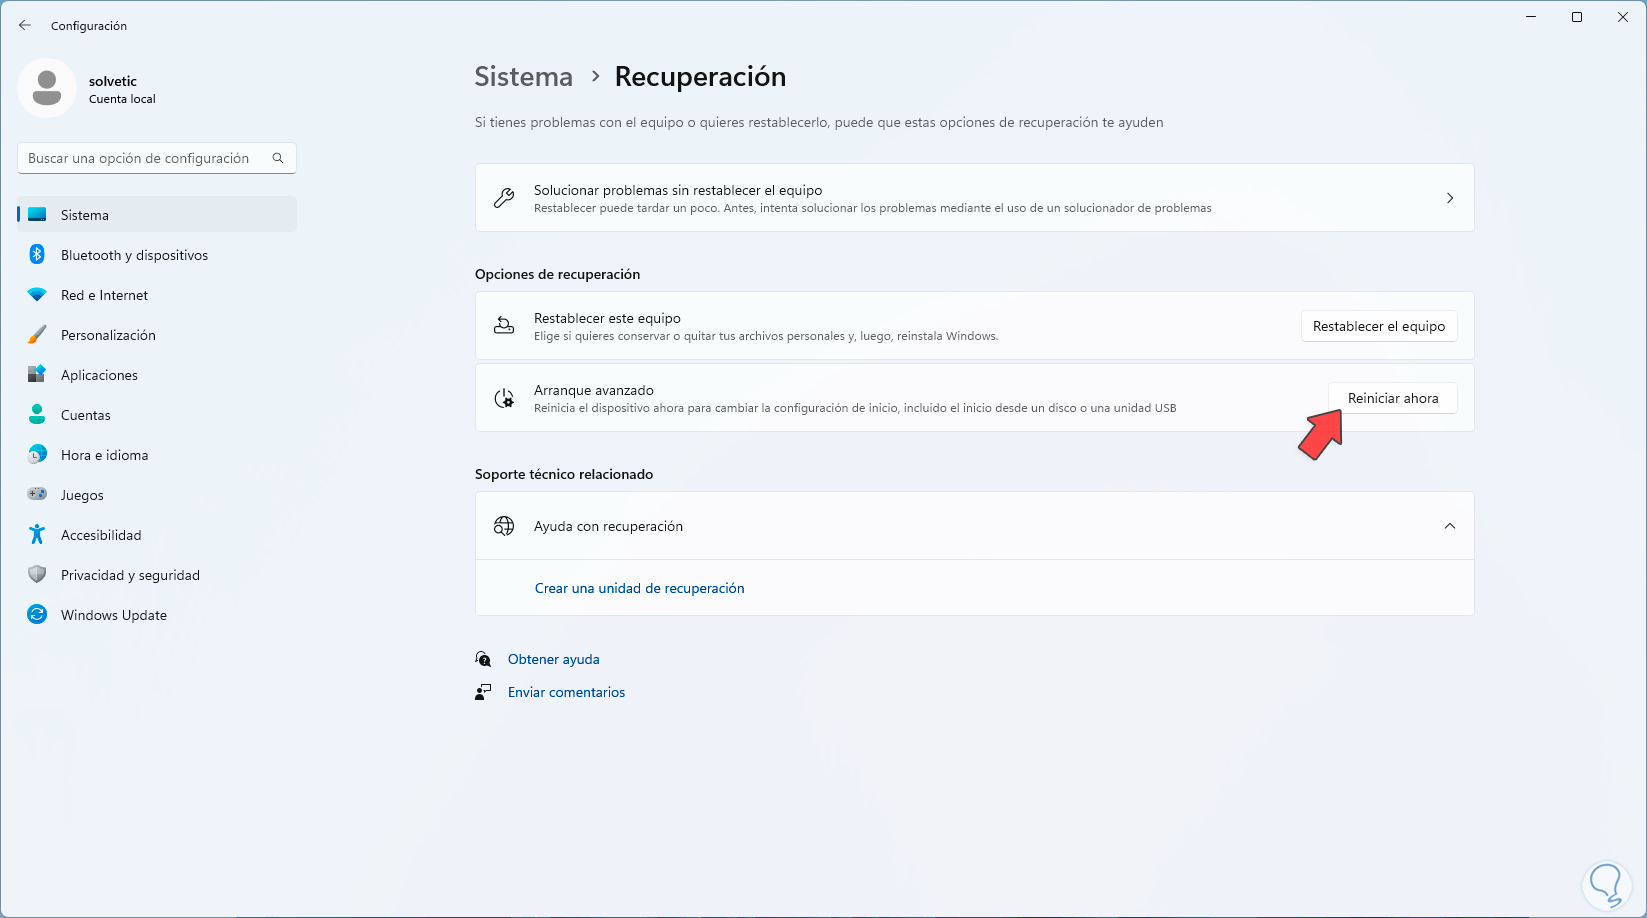Click the Arranque avanzado power-gear icon
The image size is (1647, 918).
pyautogui.click(x=504, y=398)
